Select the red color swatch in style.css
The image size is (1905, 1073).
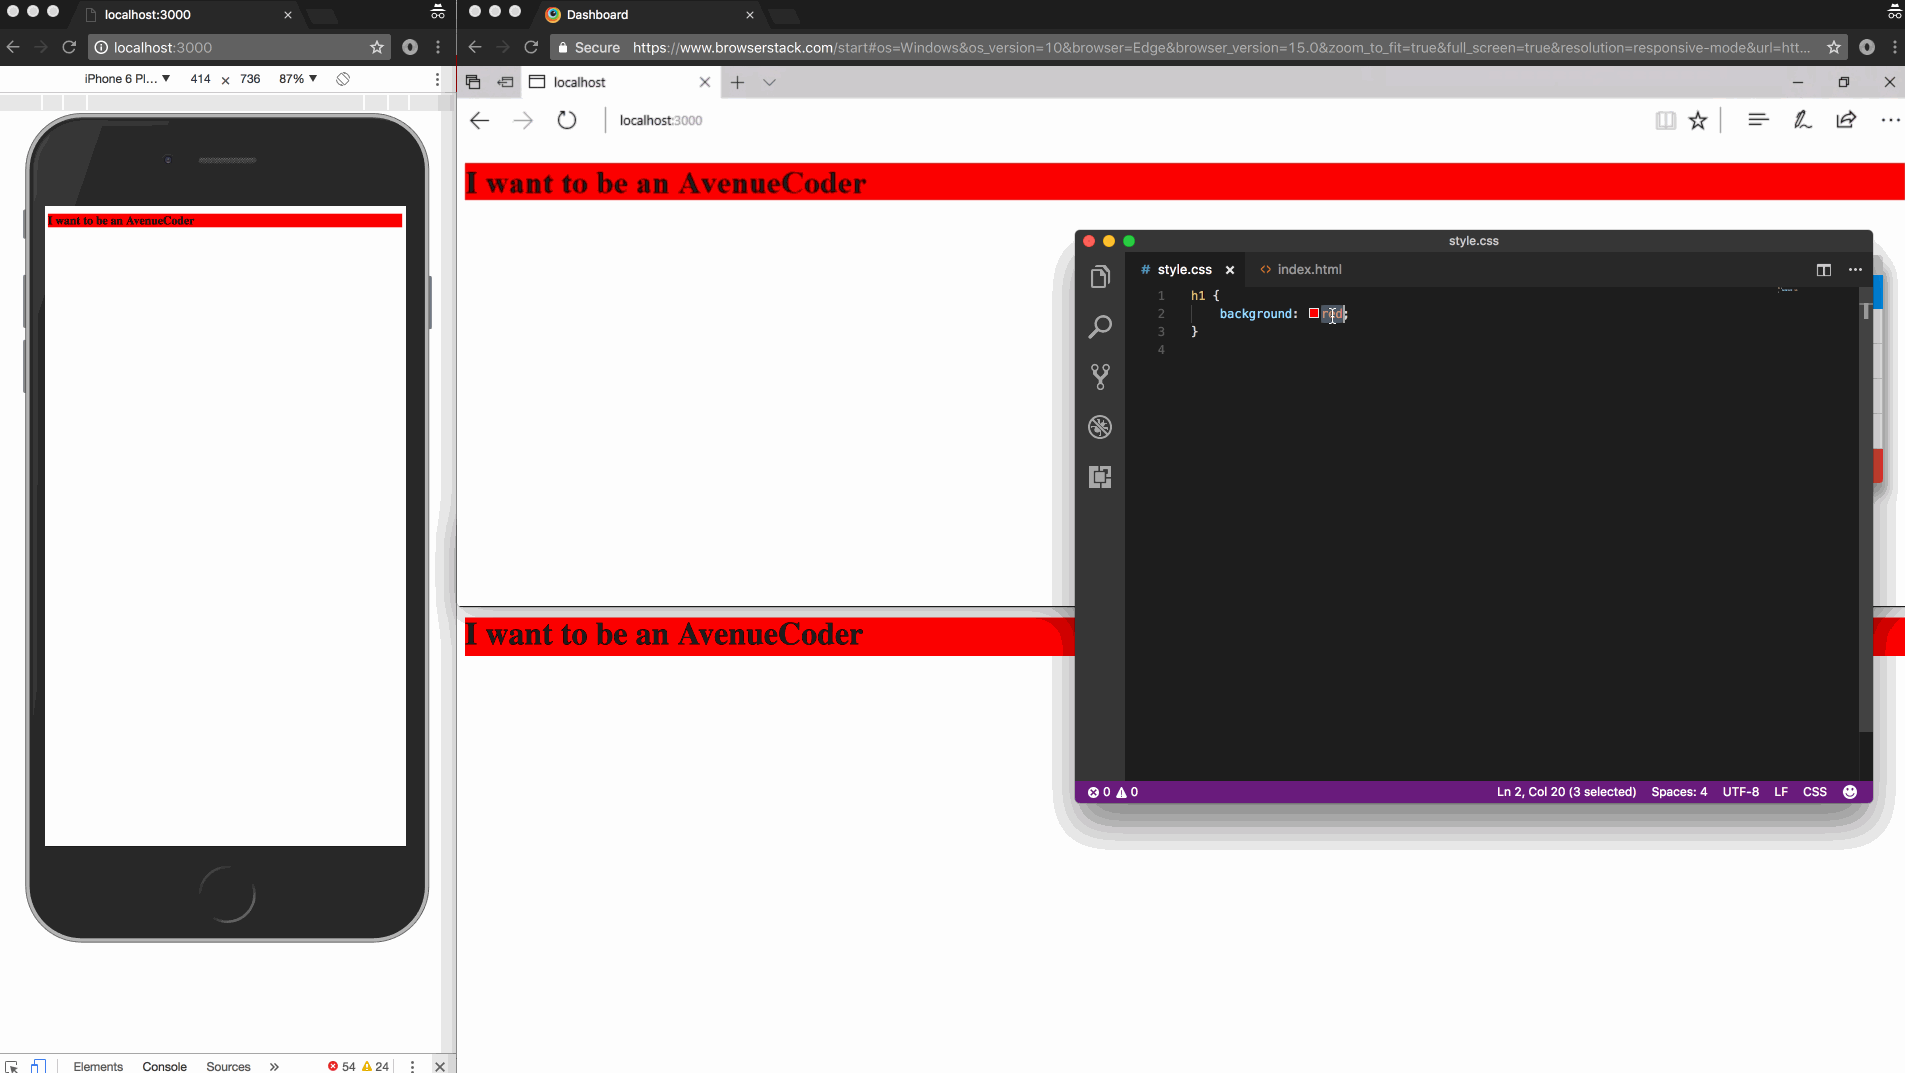pyautogui.click(x=1313, y=313)
